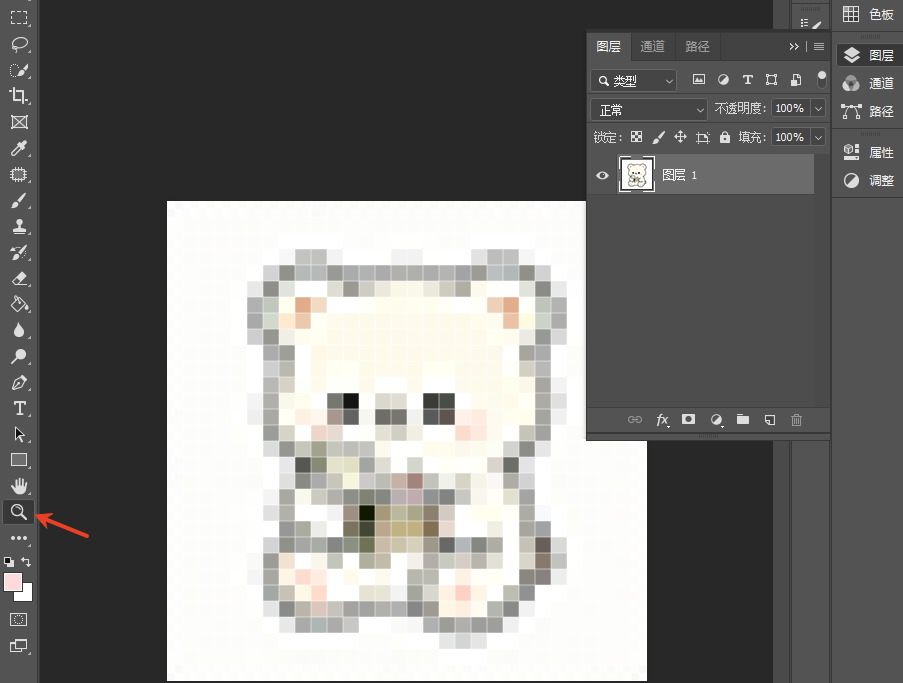Click the 不透明度 100% value field
This screenshot has height=683, width=903.
pyautogui.click(x=790, y=108)
